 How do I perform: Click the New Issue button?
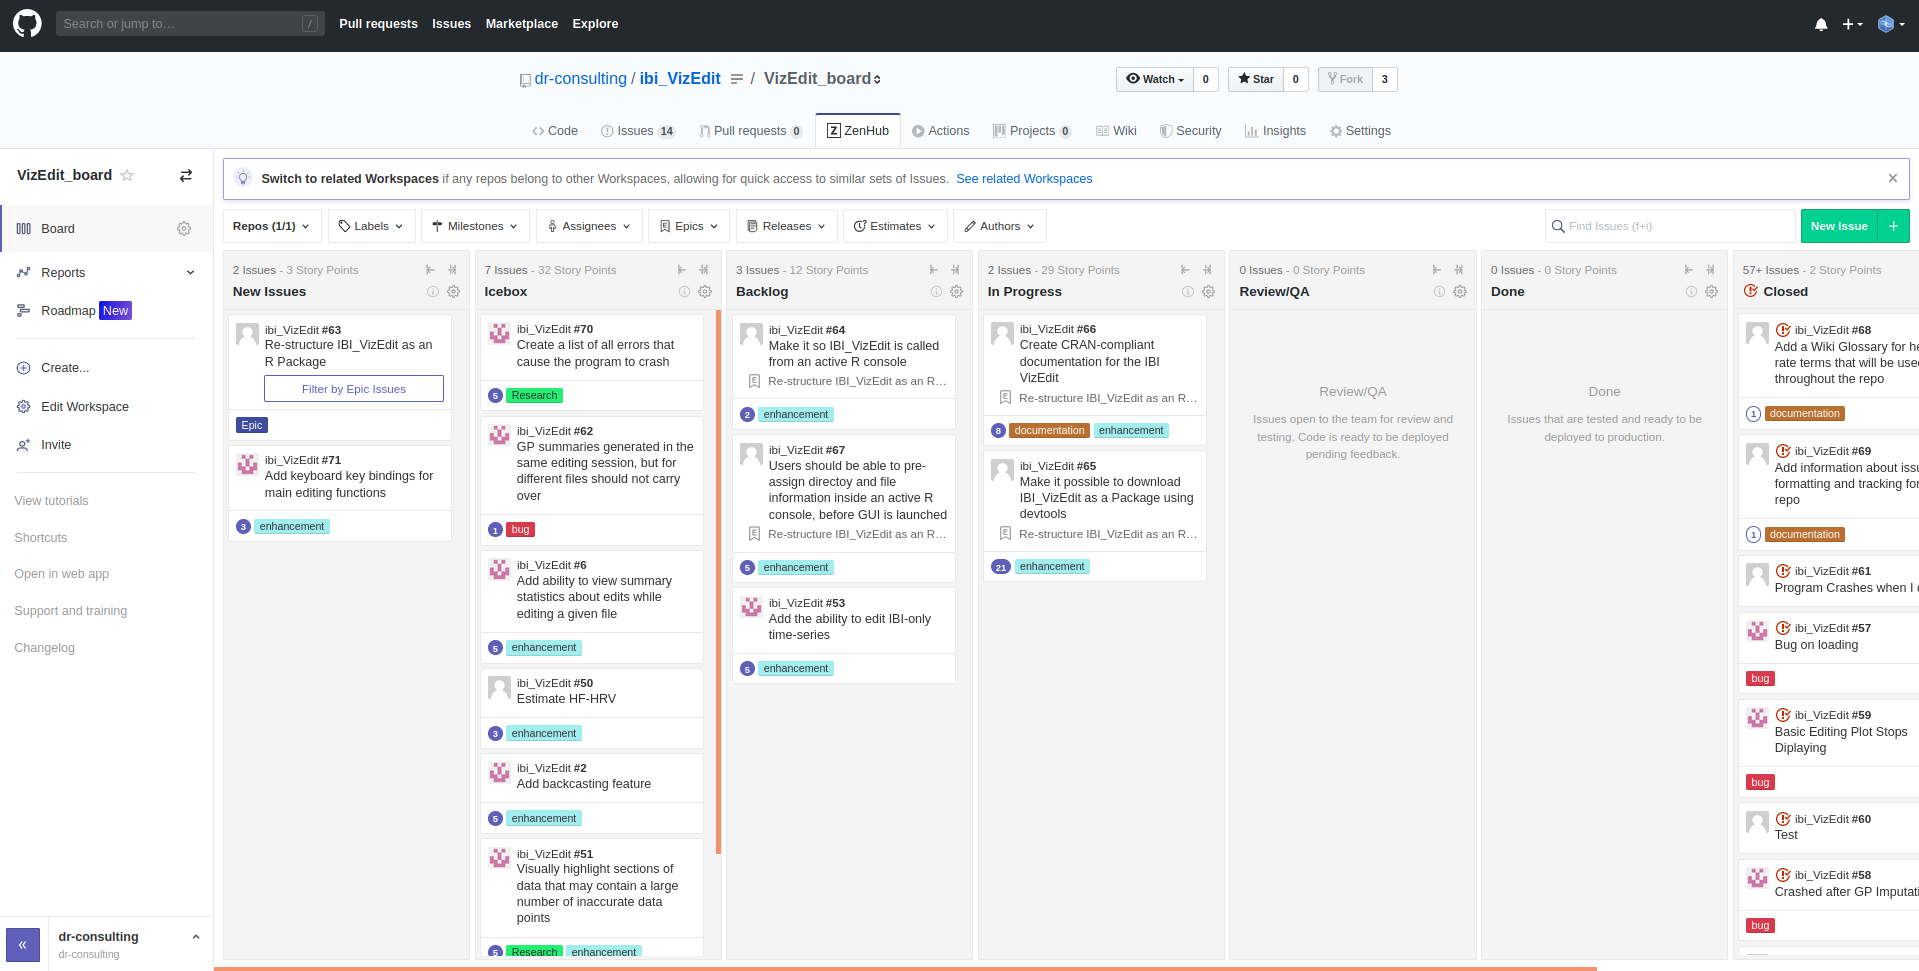point(1839,226)
